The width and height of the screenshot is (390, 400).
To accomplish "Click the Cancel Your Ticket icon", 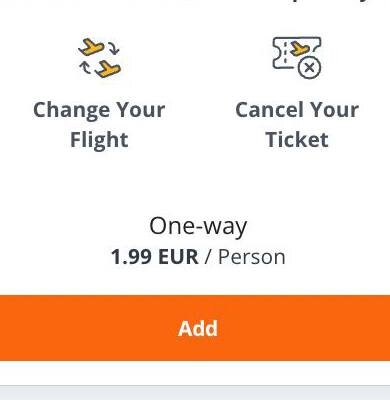I will click(297, 57).
